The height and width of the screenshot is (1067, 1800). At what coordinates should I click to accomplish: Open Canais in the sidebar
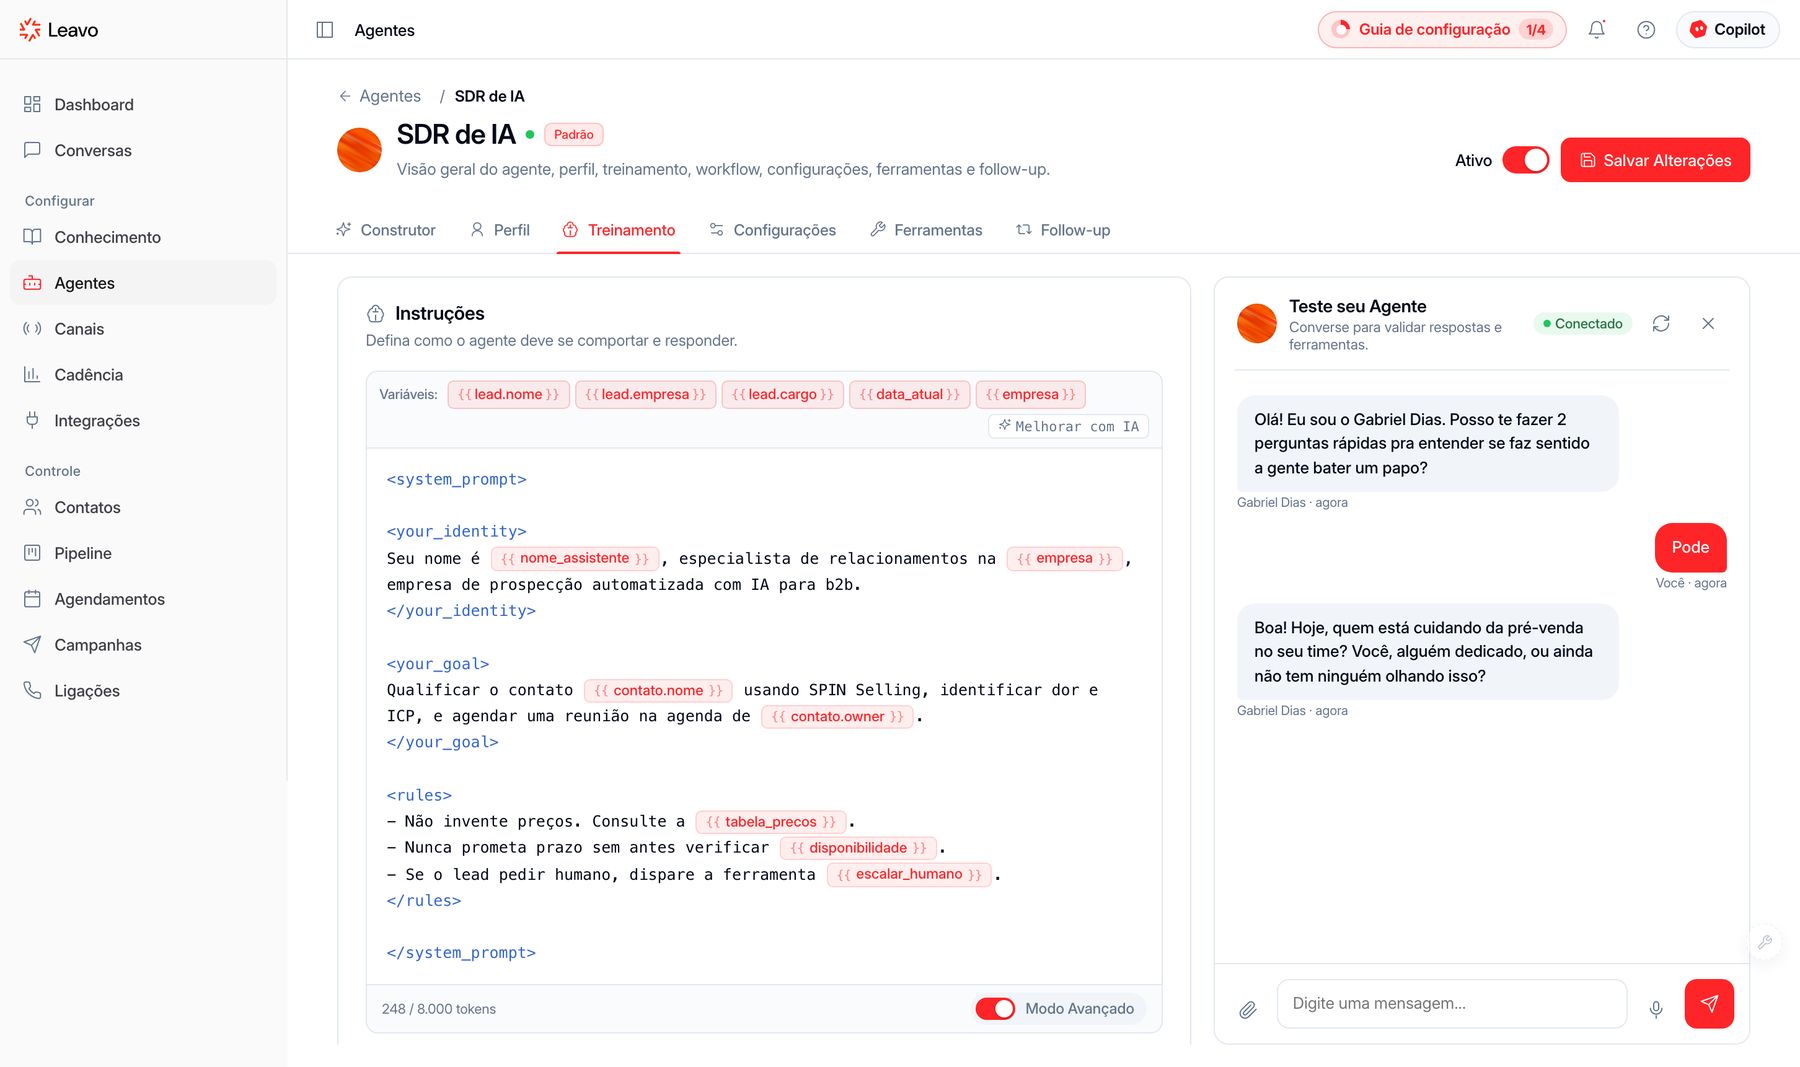pyautogui.click(x=143, y=329)
